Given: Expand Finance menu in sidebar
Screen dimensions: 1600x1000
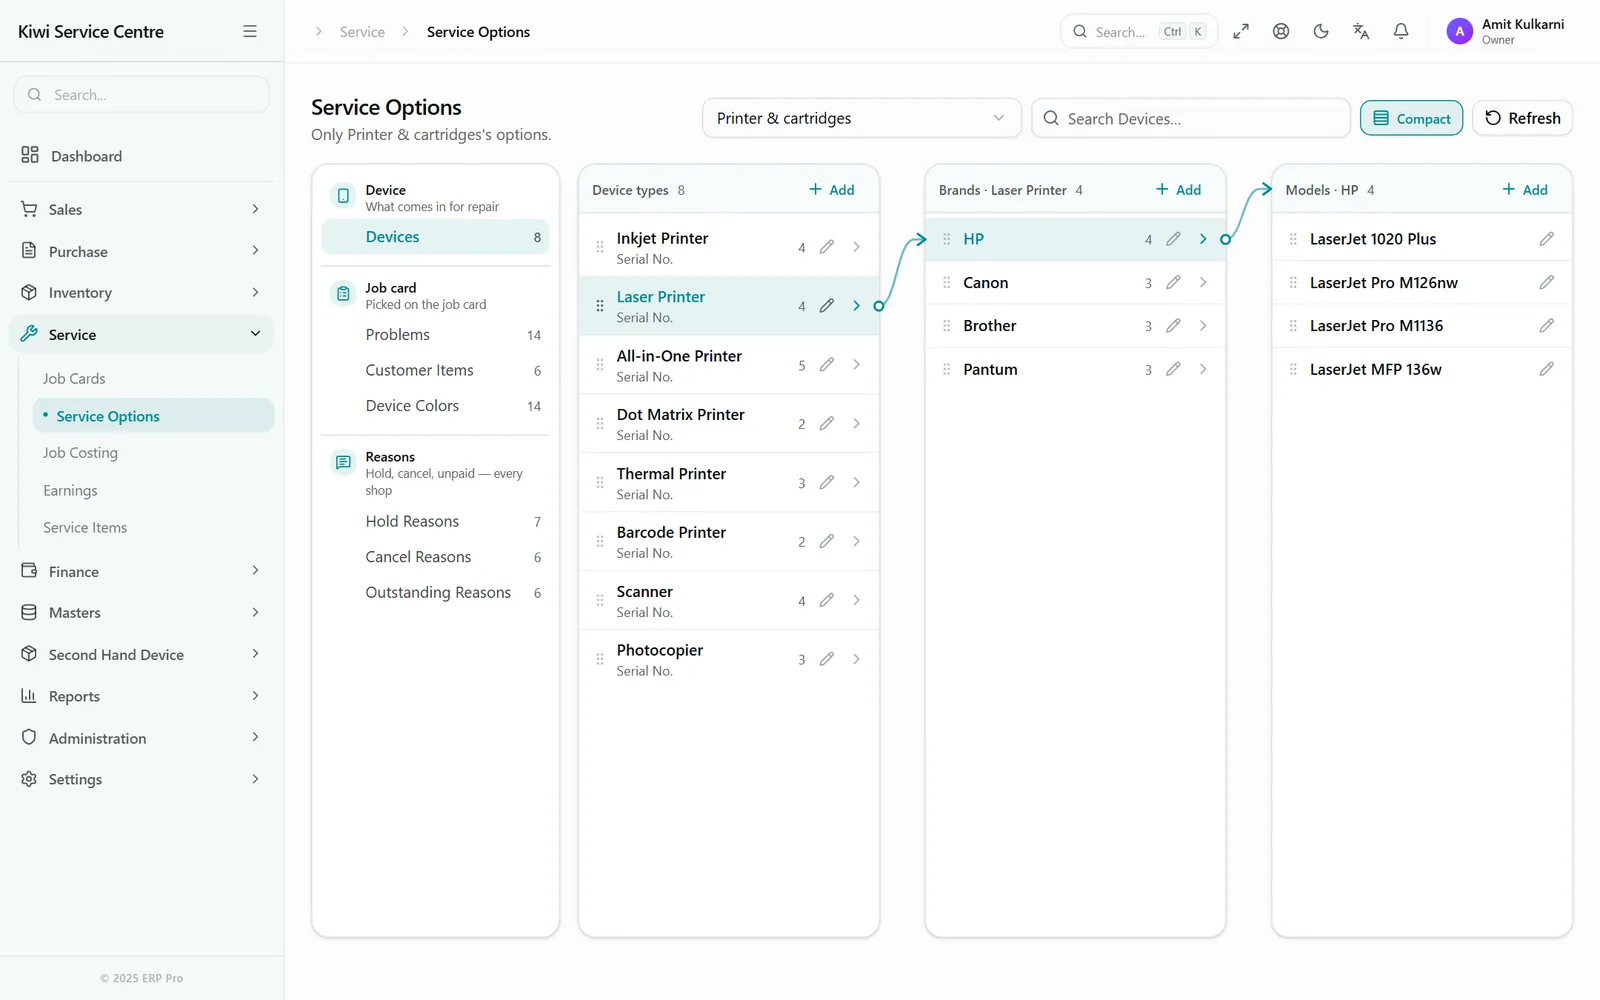Looking at the screenshot, I should [141, 571].
